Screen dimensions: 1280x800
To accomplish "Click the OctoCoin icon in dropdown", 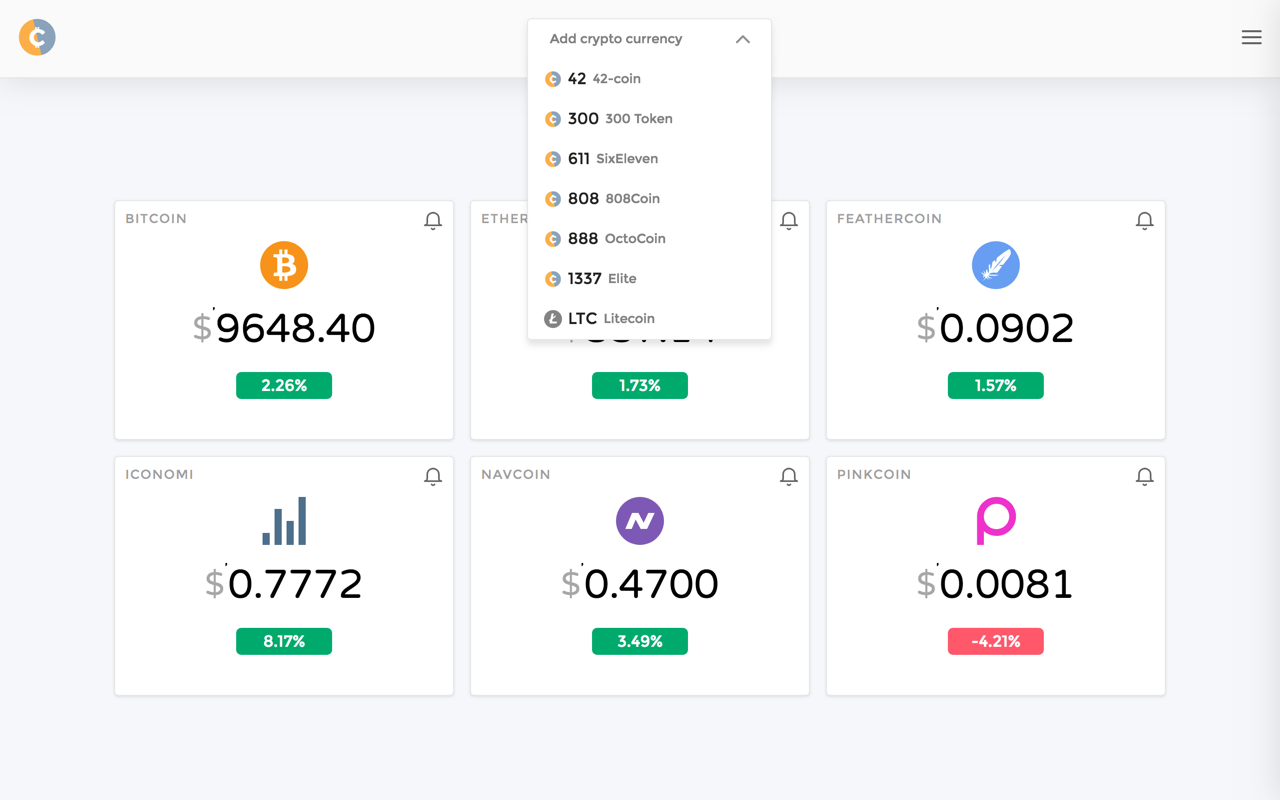I will click(552, 239).
